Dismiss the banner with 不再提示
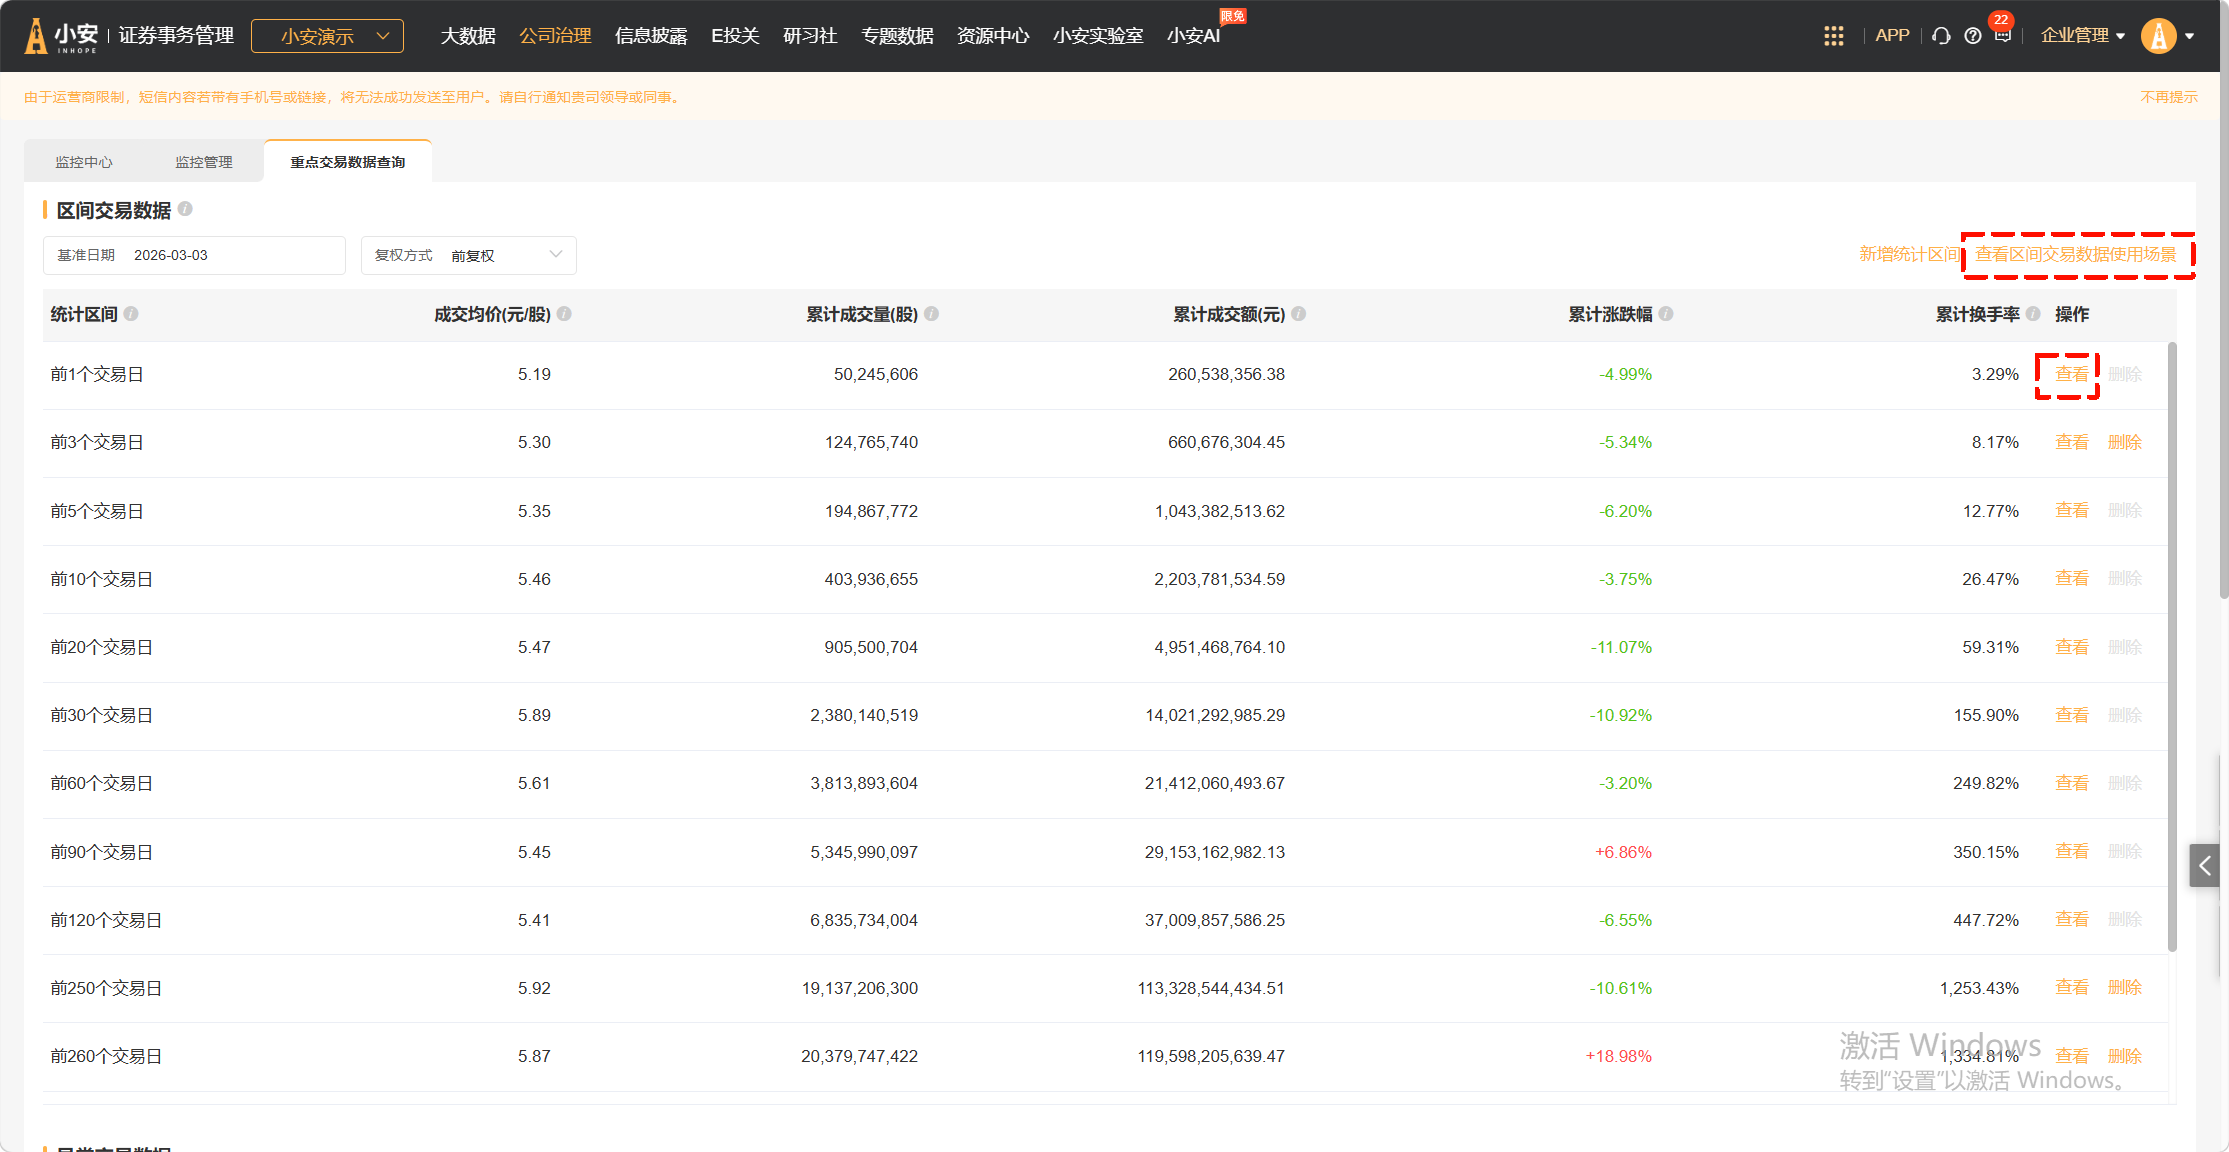Viewport: 2229px width, 1152px height. 2168,97
